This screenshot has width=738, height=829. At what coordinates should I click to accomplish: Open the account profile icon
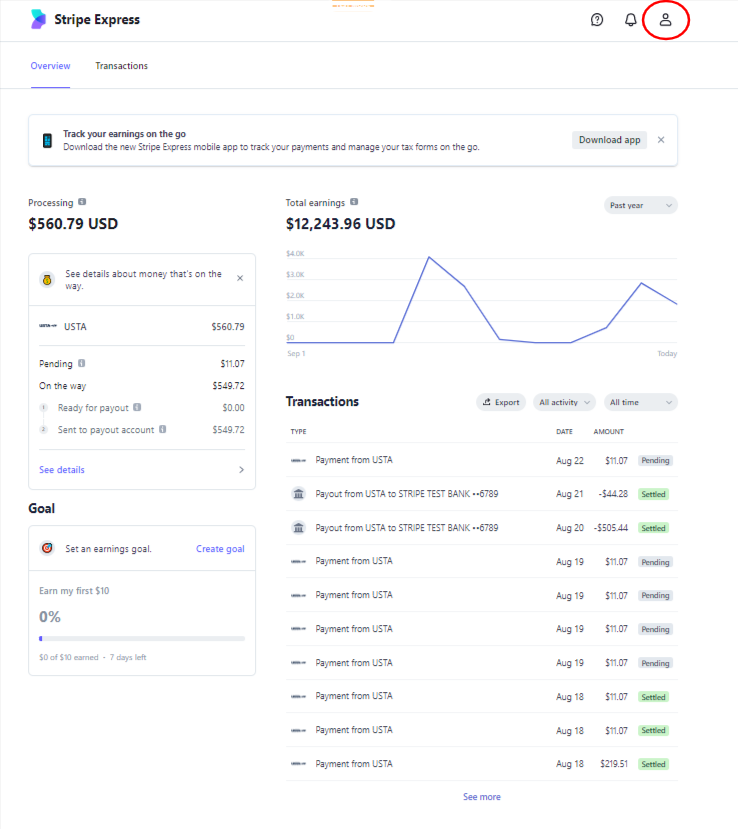665,20
